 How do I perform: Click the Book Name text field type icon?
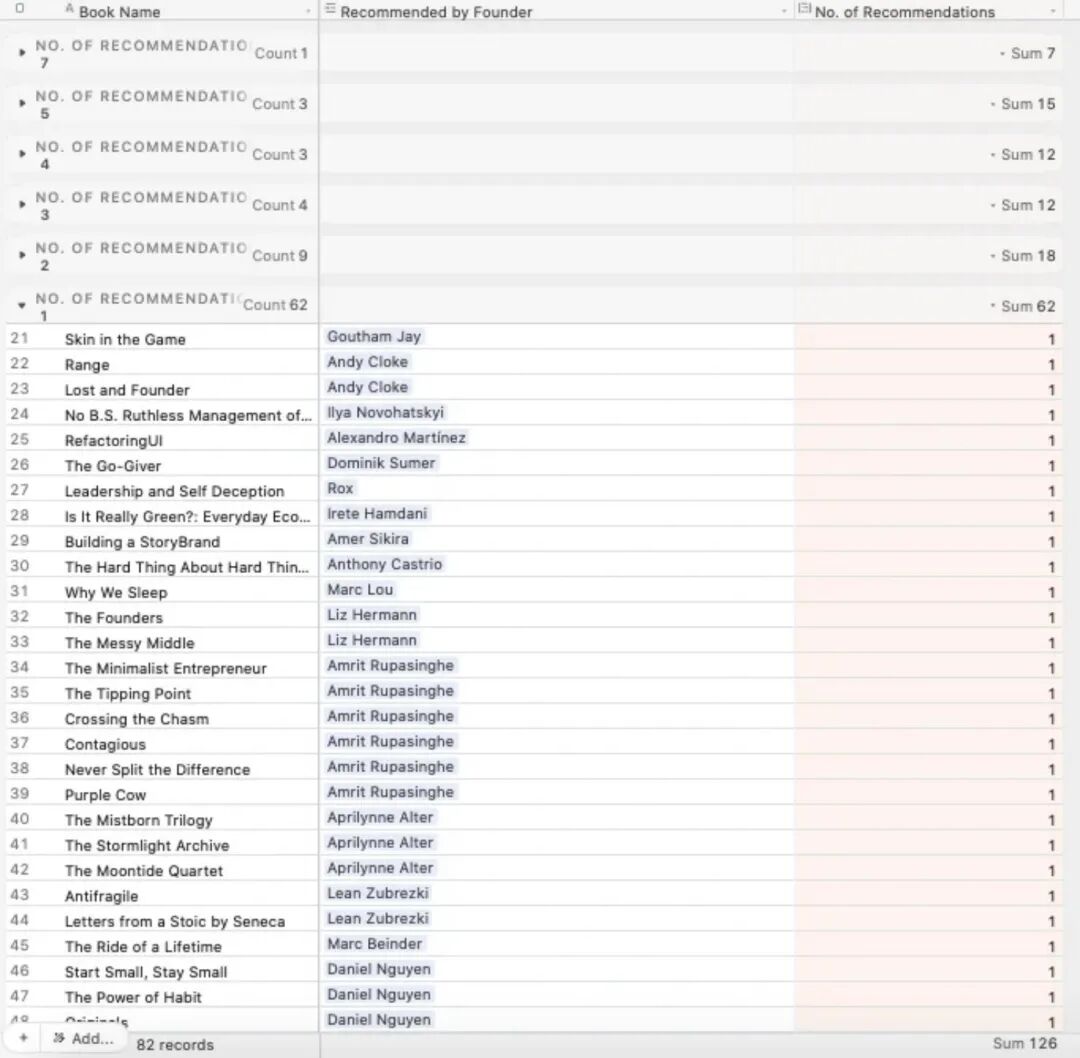pyautogui.click(x=70, y=8)
